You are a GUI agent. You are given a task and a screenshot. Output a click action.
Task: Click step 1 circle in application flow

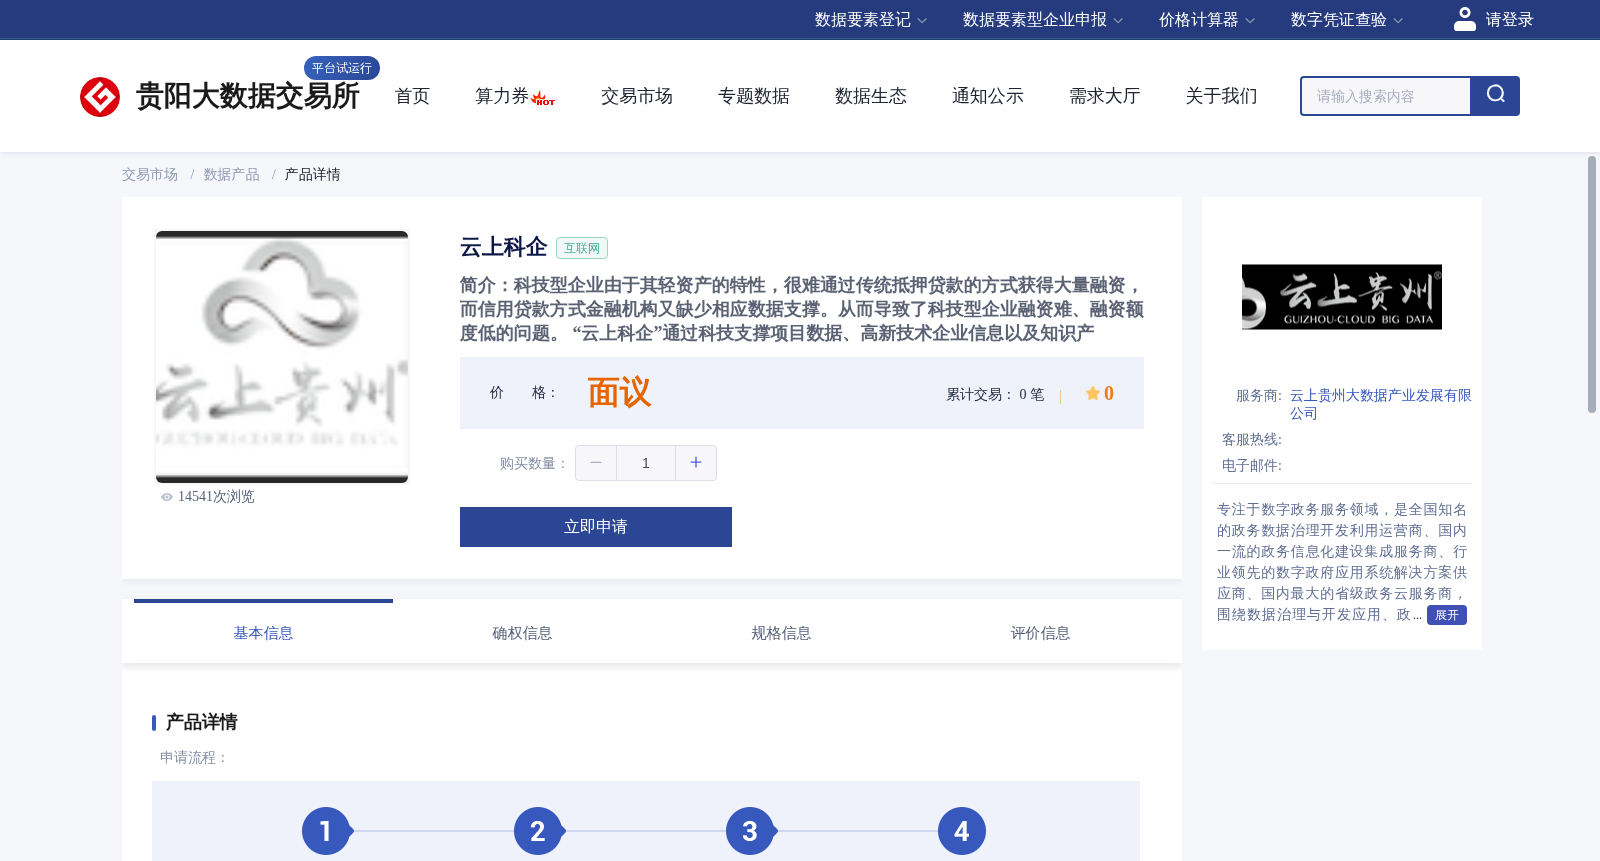click(x=326, y=831)
